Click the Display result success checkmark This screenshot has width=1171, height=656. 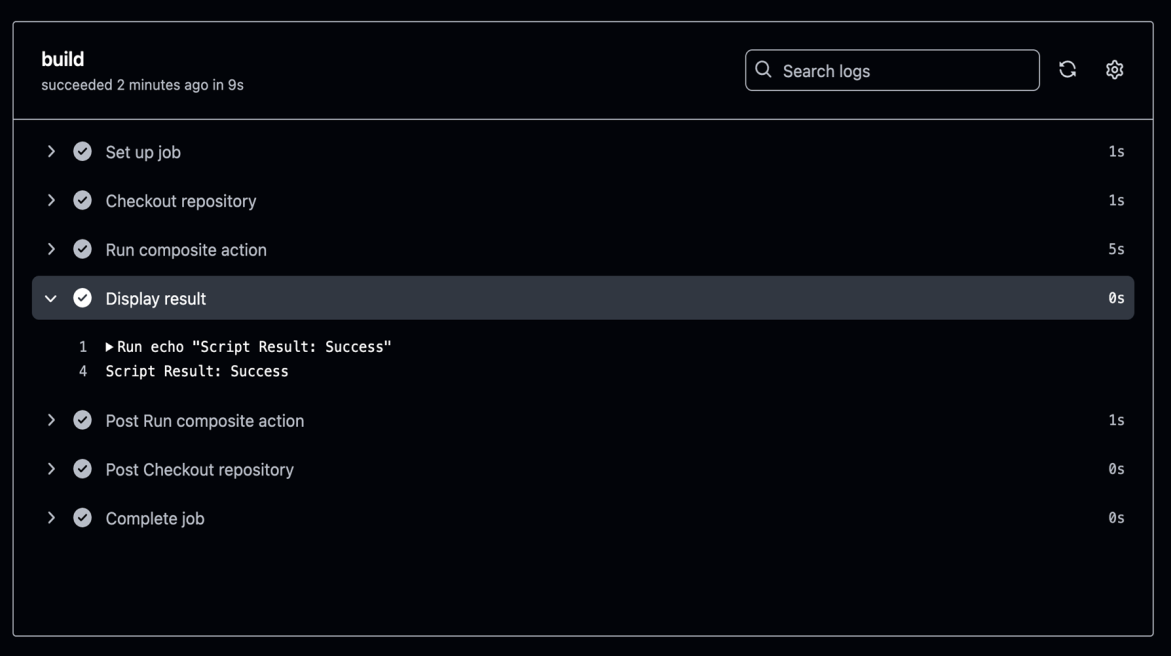[82, 298]
